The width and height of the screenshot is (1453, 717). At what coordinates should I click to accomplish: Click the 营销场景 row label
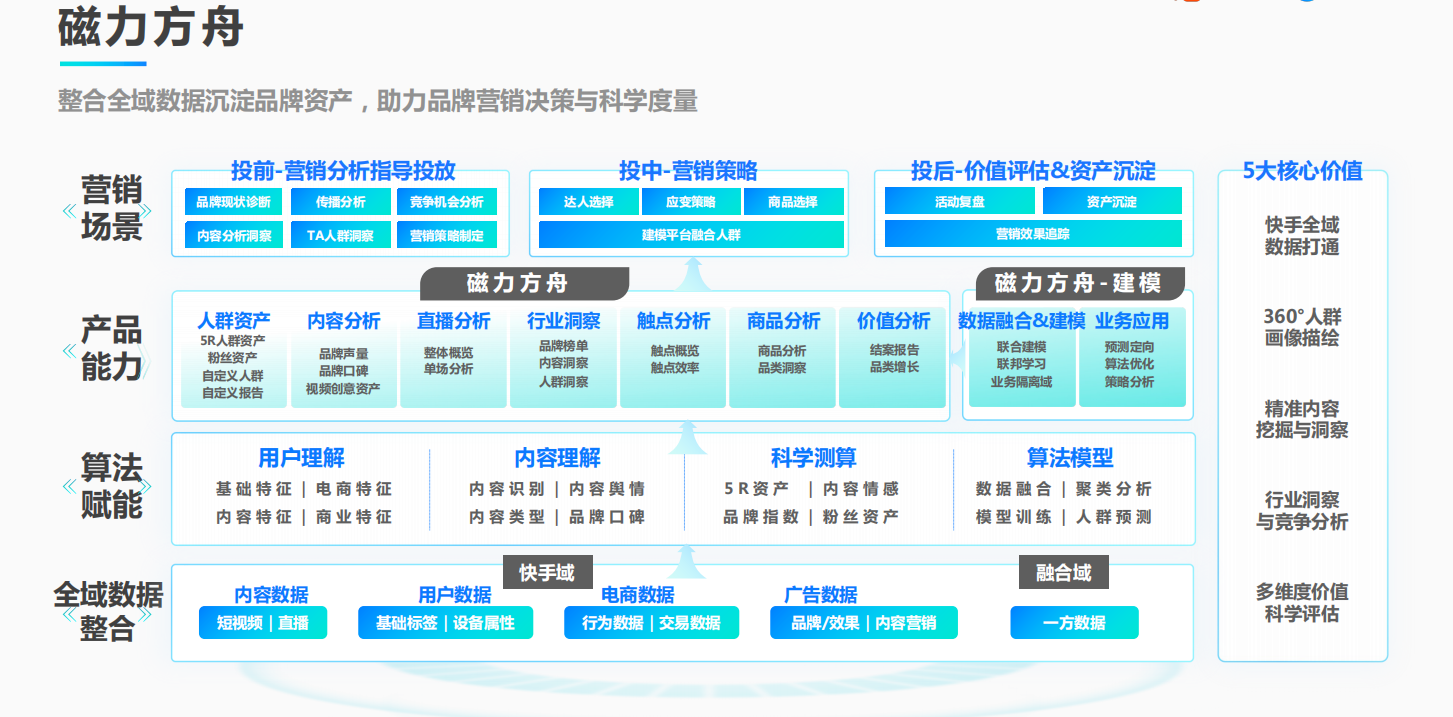tap(111, 208)
